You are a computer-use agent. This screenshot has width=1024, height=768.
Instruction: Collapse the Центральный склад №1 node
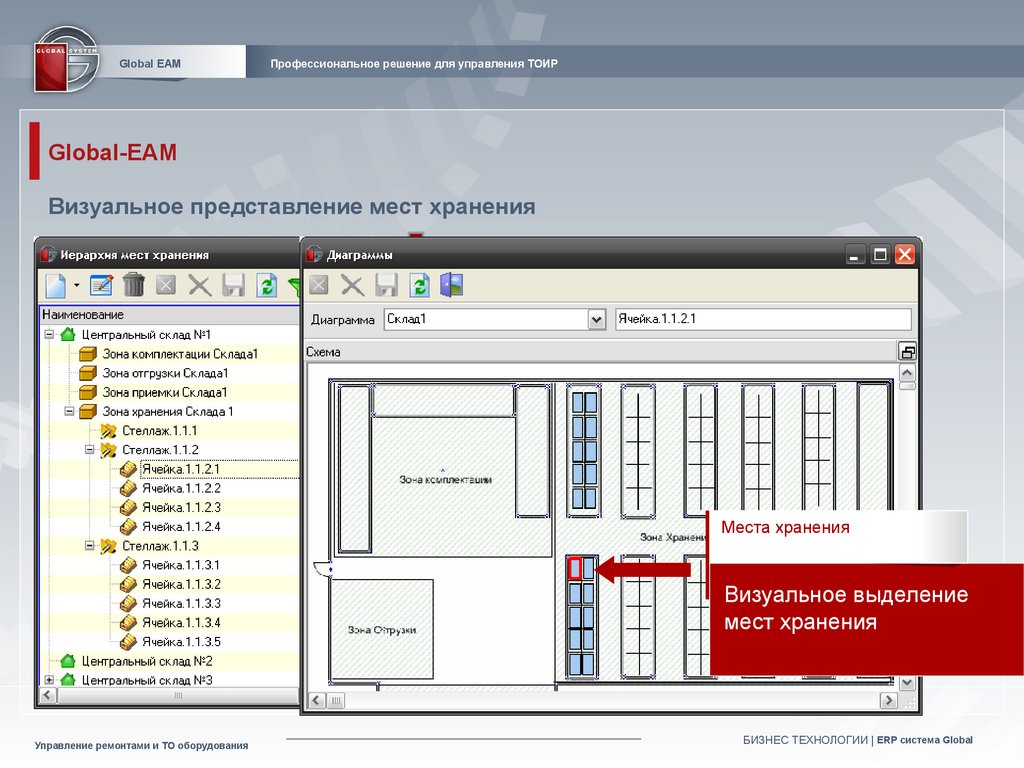[49, 334]
